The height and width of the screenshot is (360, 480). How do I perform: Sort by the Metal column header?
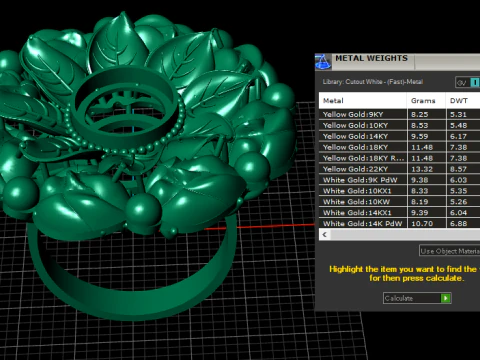363,101
